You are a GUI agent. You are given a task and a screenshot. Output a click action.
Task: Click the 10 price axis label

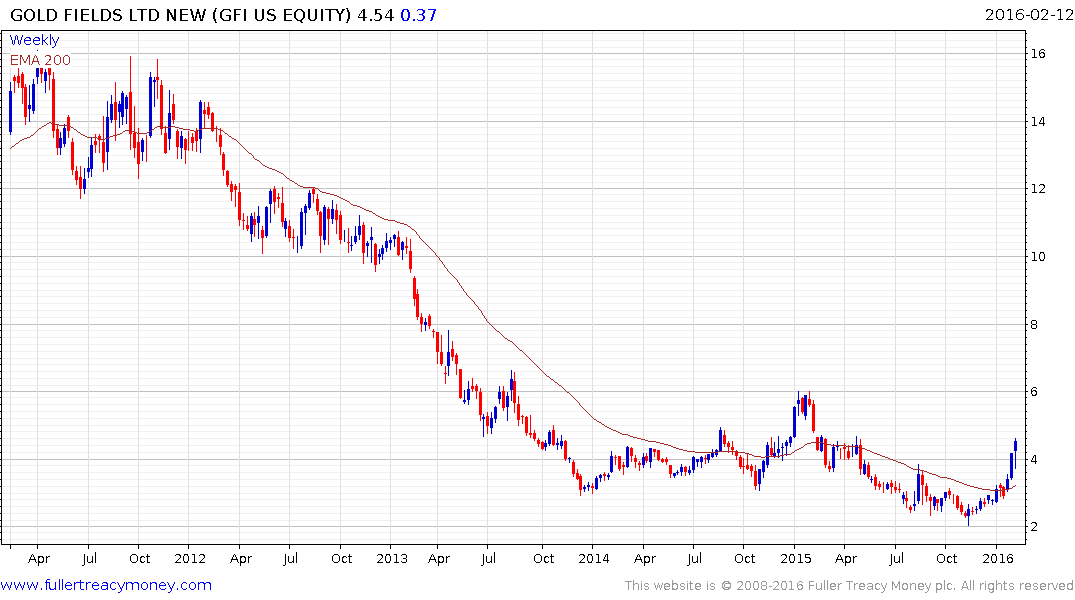1038,256
